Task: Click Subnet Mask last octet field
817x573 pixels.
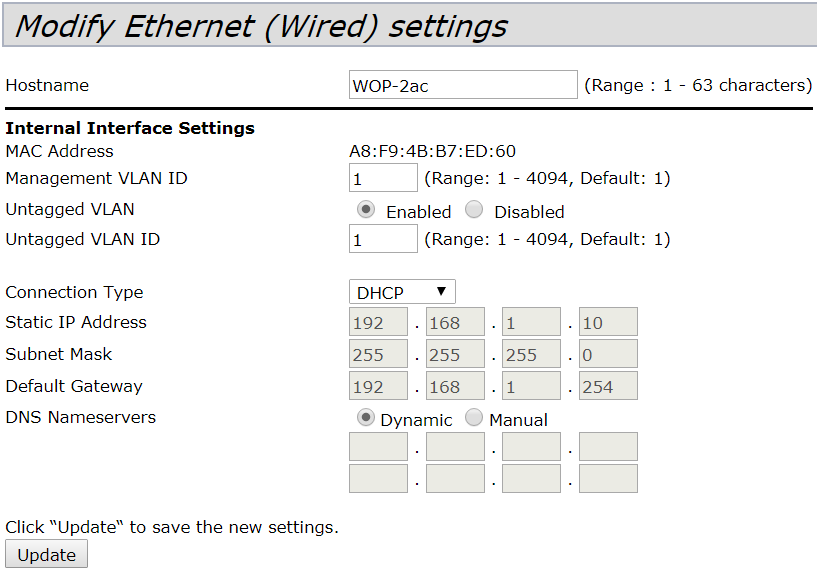Action: pos(608,354)
